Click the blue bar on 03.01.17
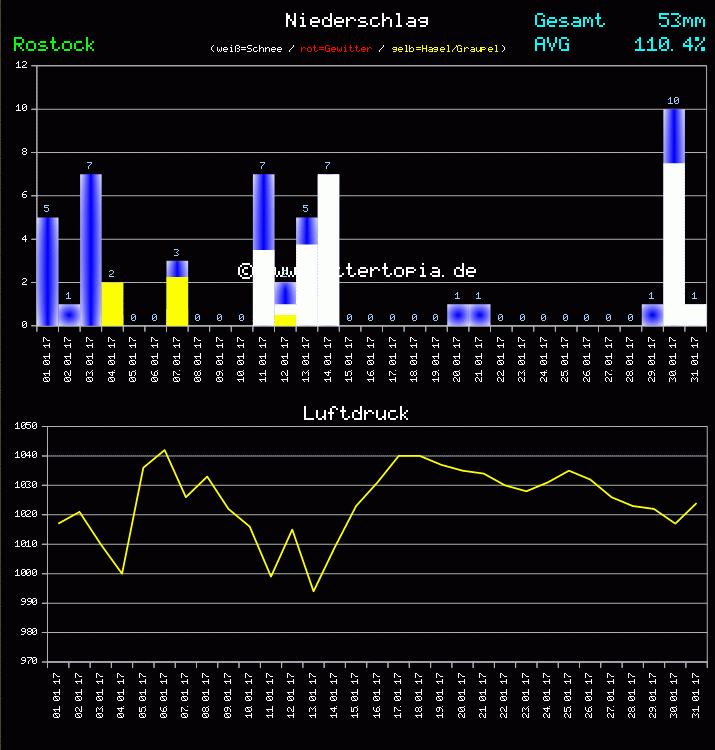 91,250
